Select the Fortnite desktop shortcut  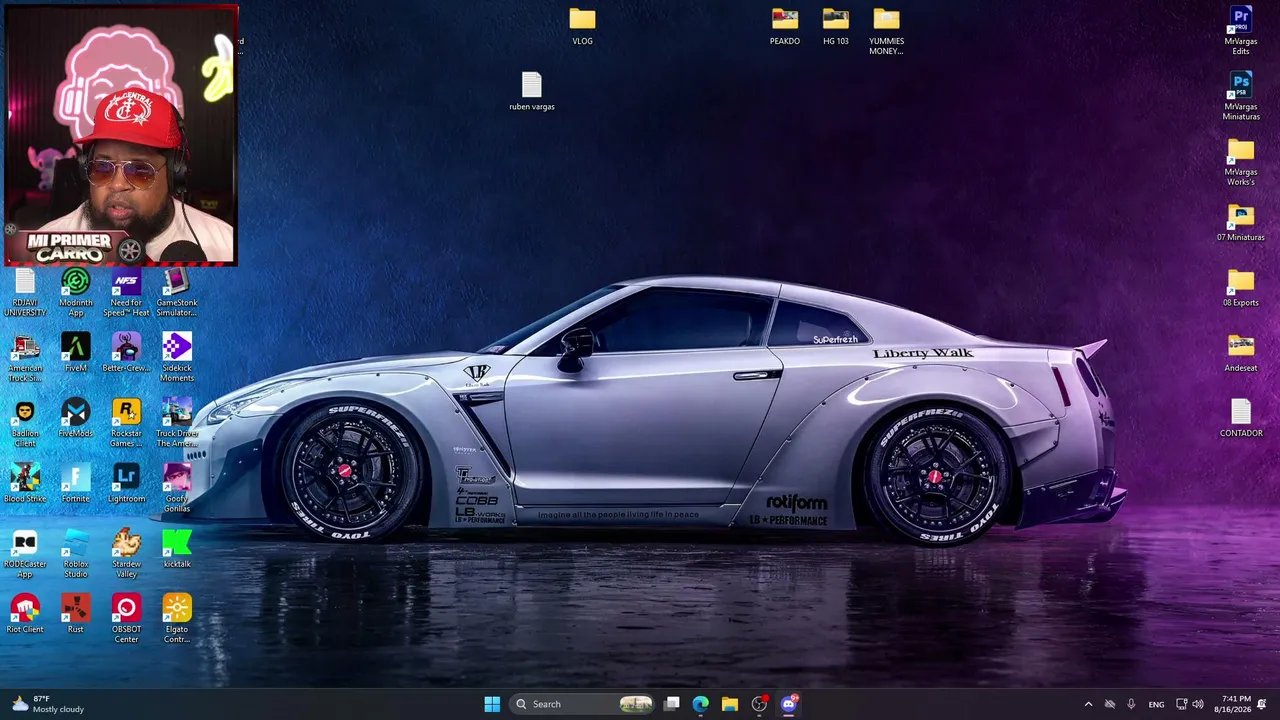tap(76, 484)
